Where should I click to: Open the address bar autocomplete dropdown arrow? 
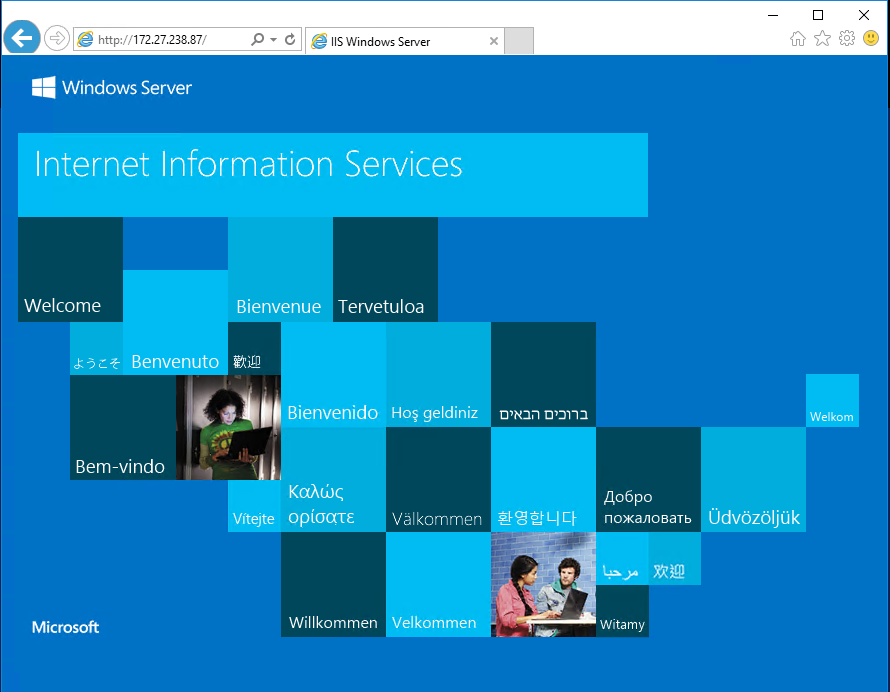(274, 39)
